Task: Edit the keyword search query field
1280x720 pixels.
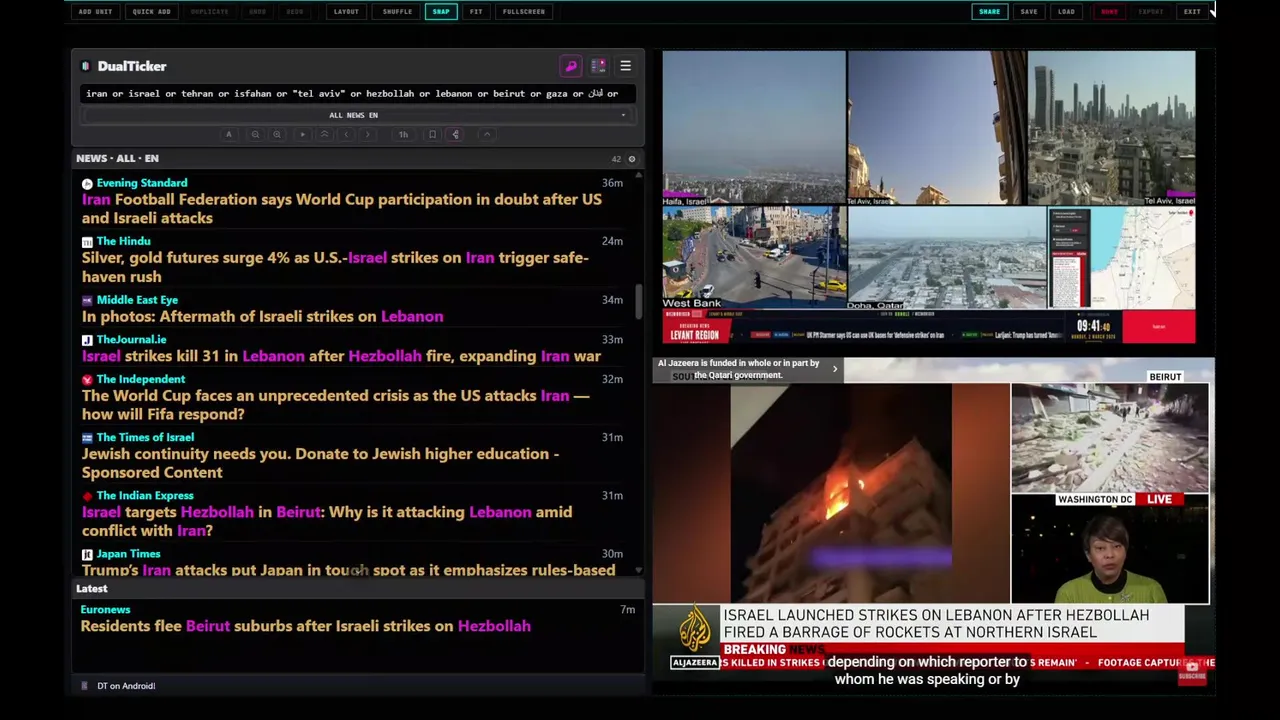Action: [357, 94]
